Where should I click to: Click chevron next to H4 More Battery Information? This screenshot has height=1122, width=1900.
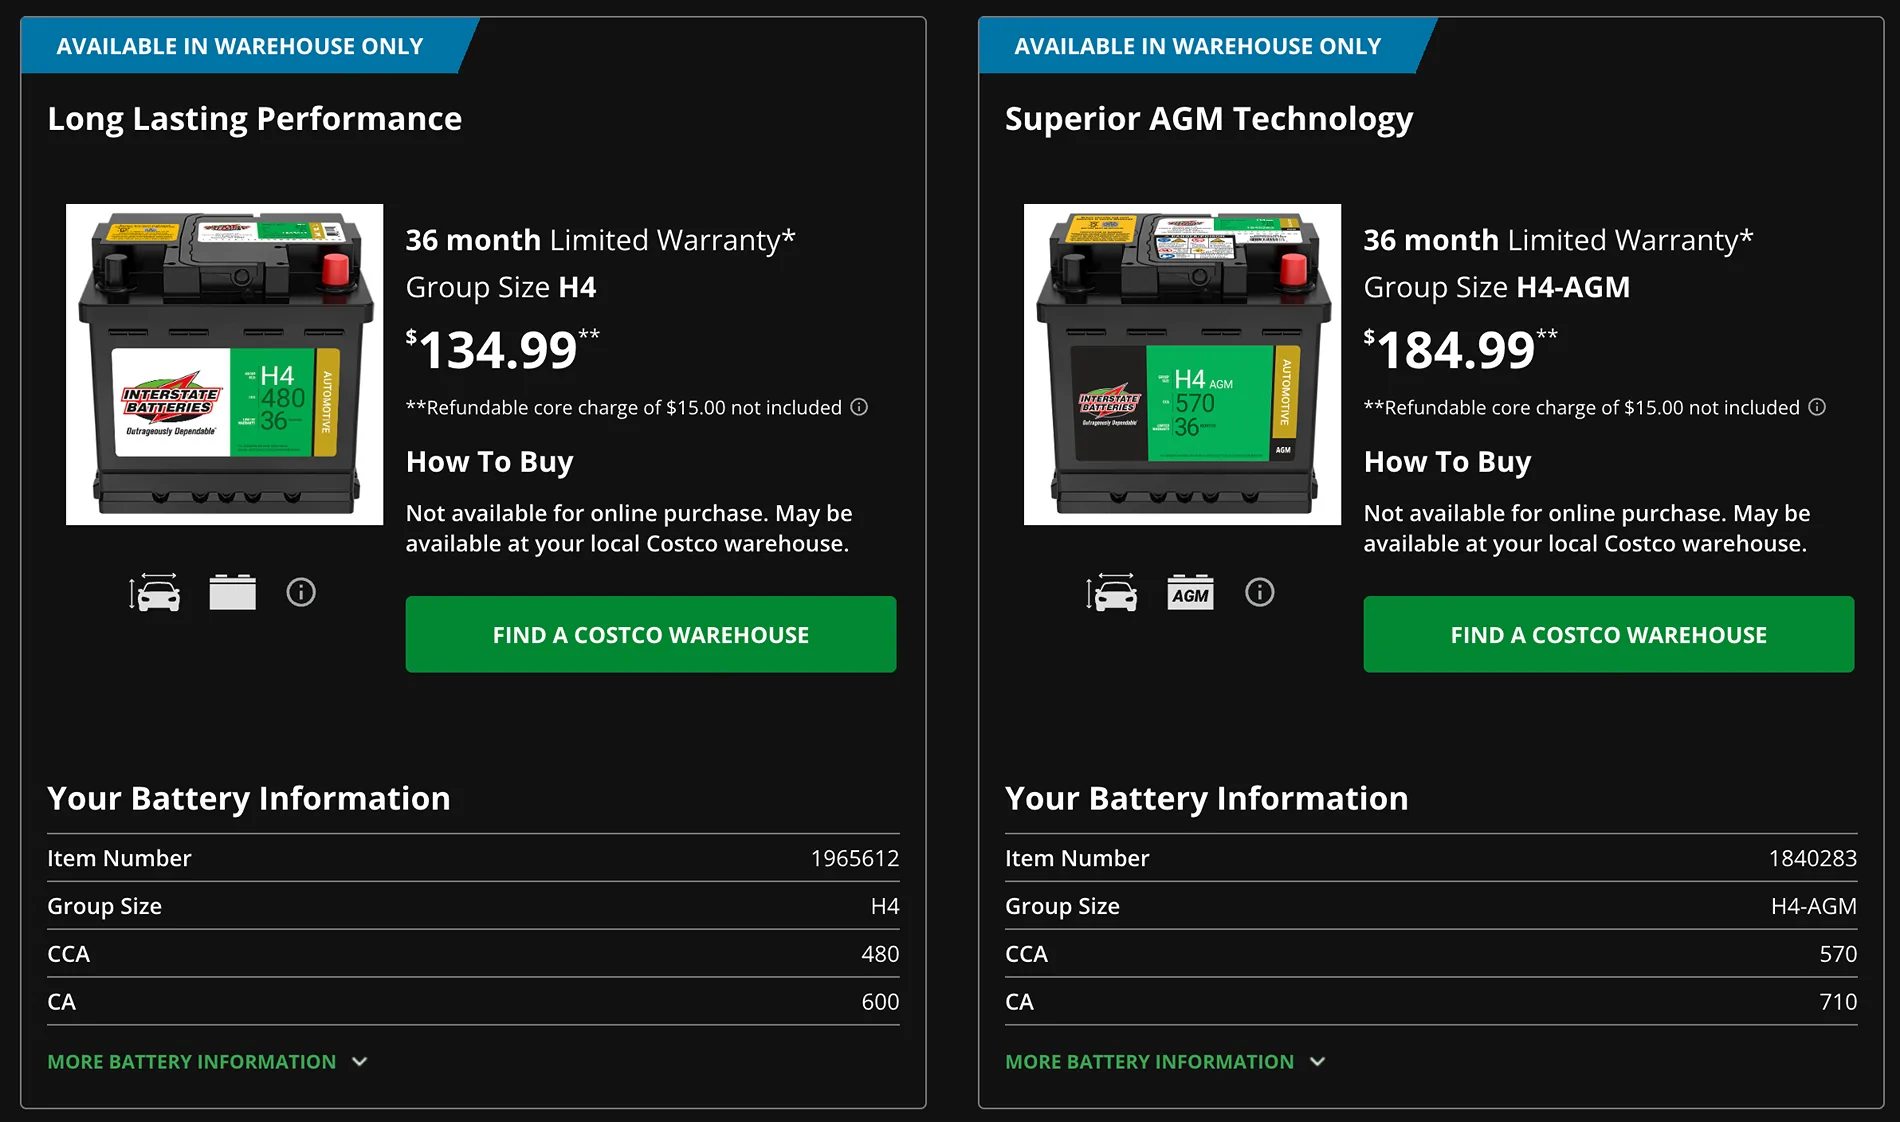(360, 1062)
